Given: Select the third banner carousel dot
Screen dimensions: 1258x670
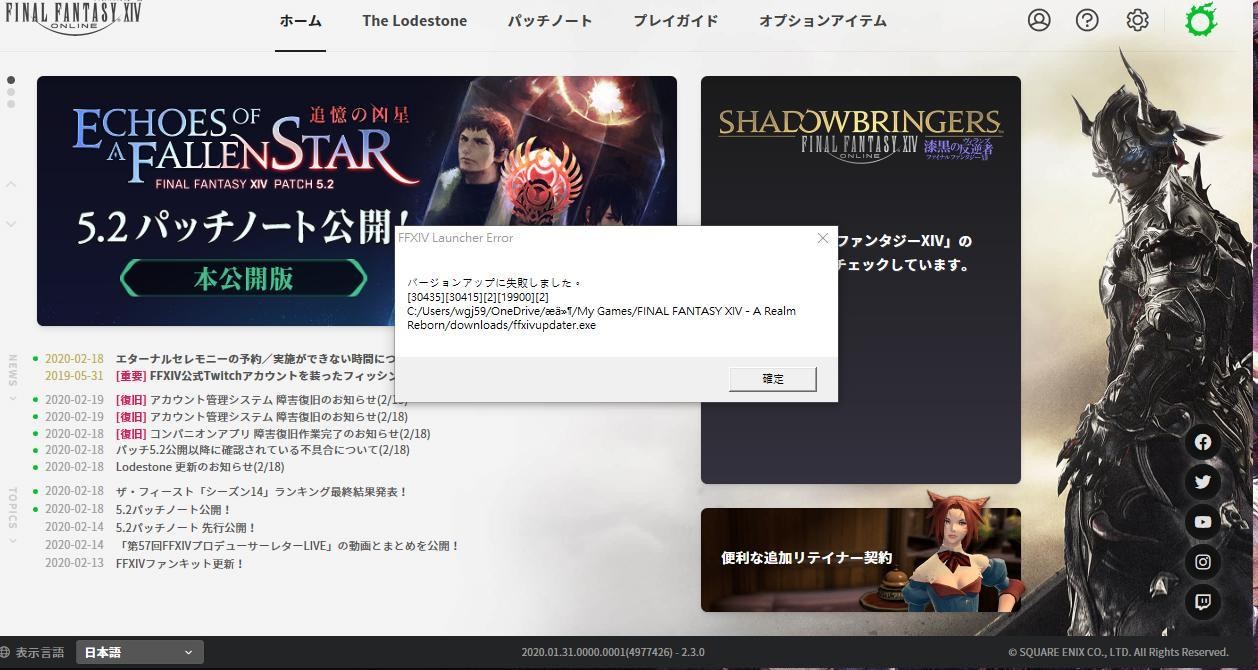Looking at the screenshot, I should [11, 103].
